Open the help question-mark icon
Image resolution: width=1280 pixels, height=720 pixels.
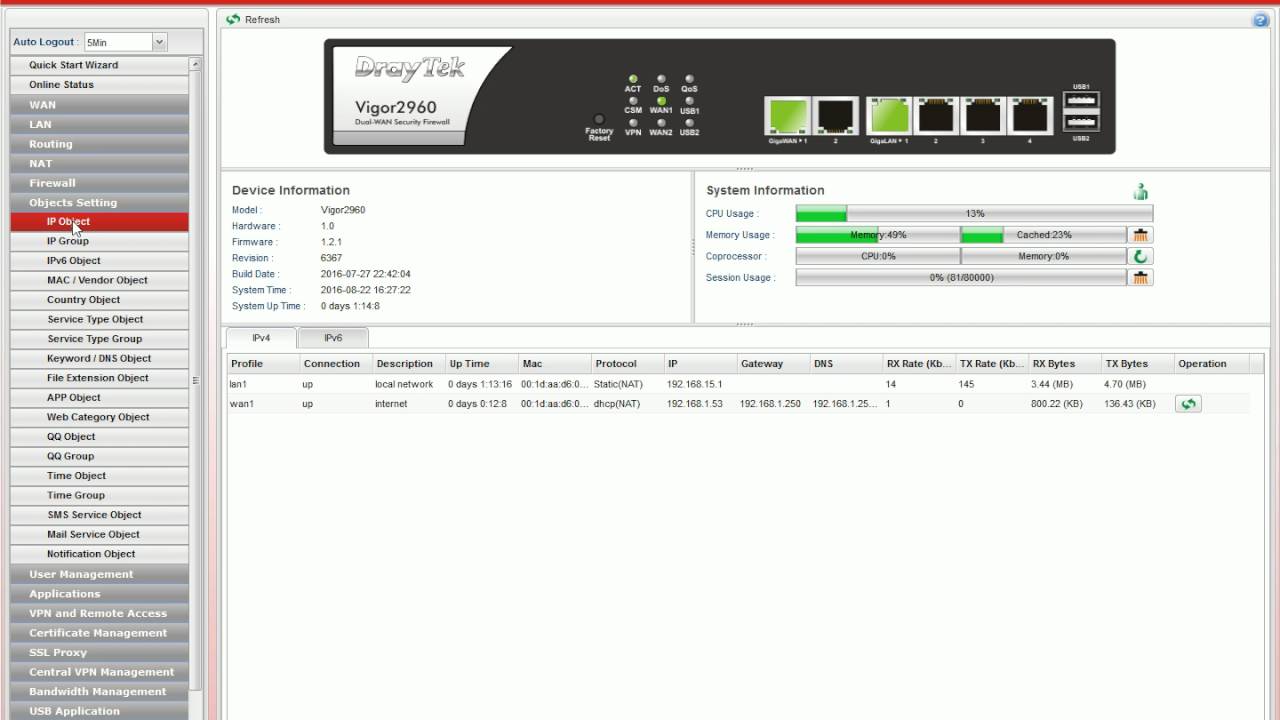click(1260, 20)
